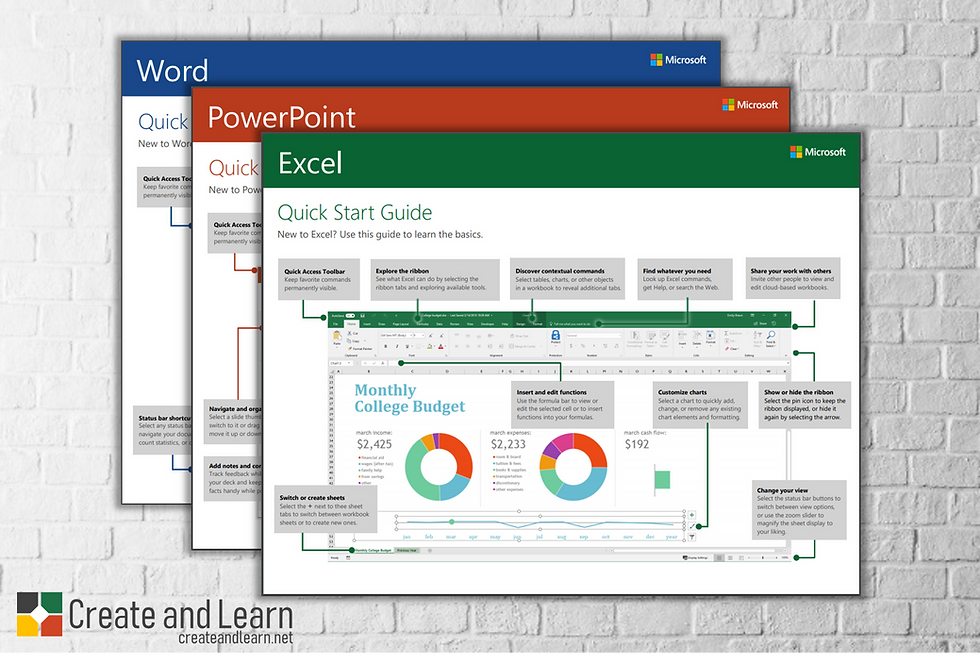Click the Name Box showing Chart 3
The height and width of the screenshot is (661, 980).
340,363
